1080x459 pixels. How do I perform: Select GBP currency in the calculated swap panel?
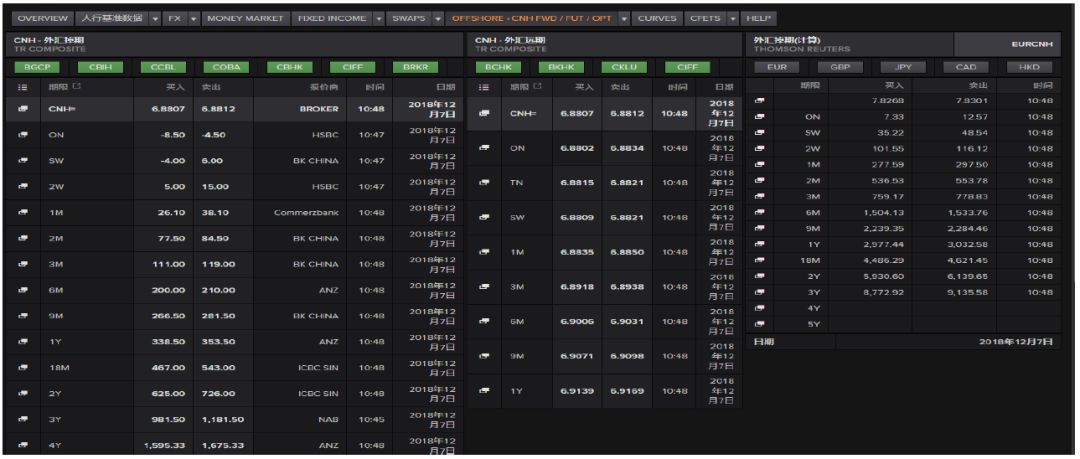840,68
